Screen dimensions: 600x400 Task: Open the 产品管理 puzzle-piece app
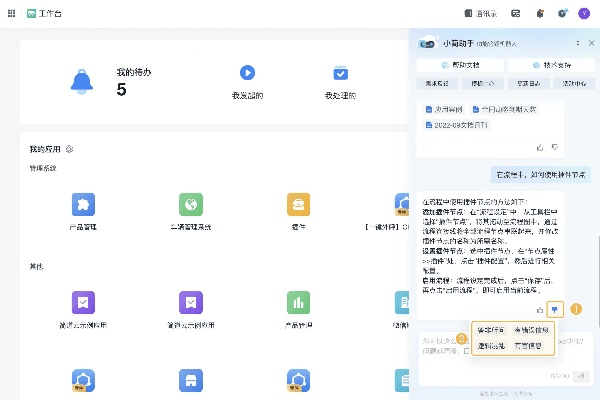[83, 204]
